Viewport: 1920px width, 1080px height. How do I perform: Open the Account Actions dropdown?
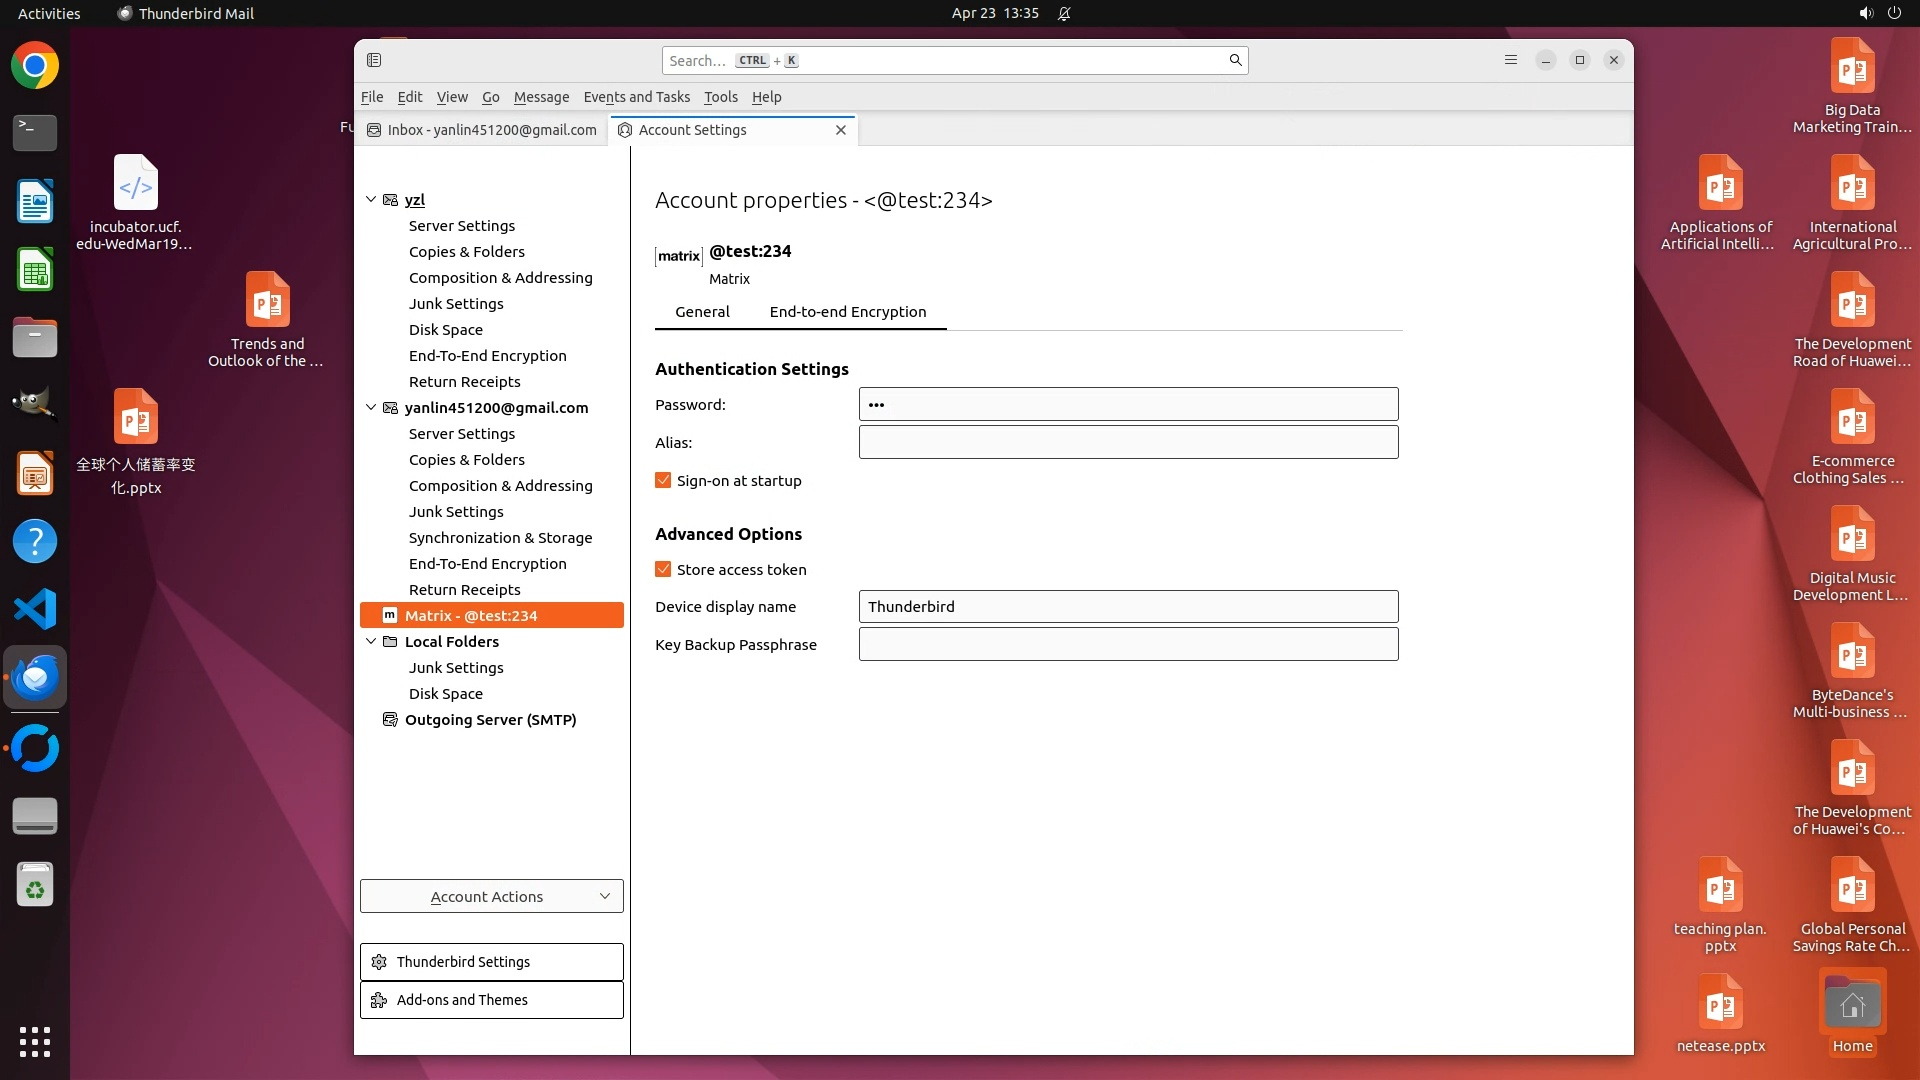pyautogui.click(x=491, y=897)
